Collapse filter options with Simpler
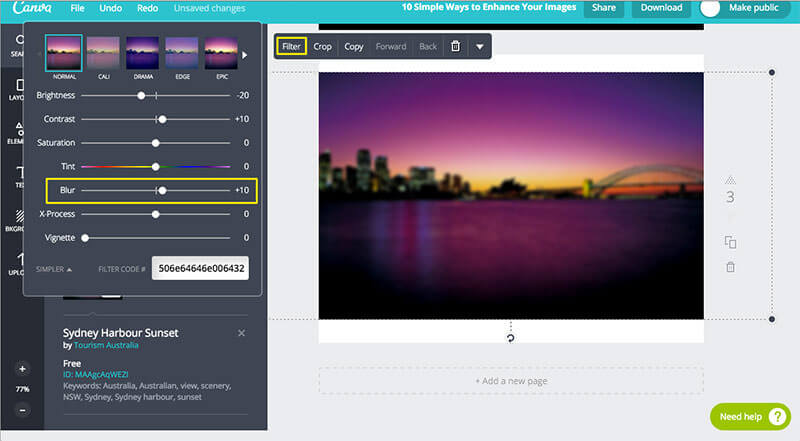800x441 pixels. [53, 269]
